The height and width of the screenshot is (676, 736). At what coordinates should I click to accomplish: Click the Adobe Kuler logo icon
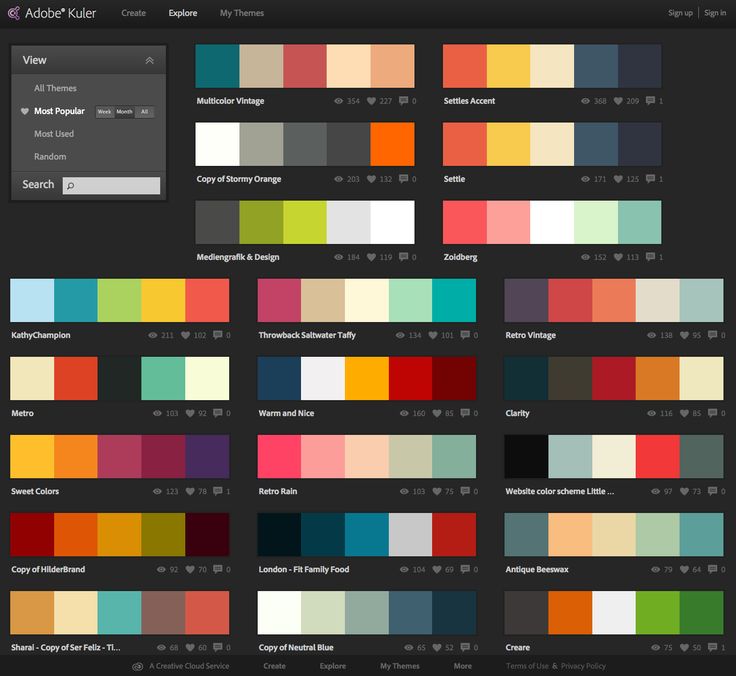point(14,13)
